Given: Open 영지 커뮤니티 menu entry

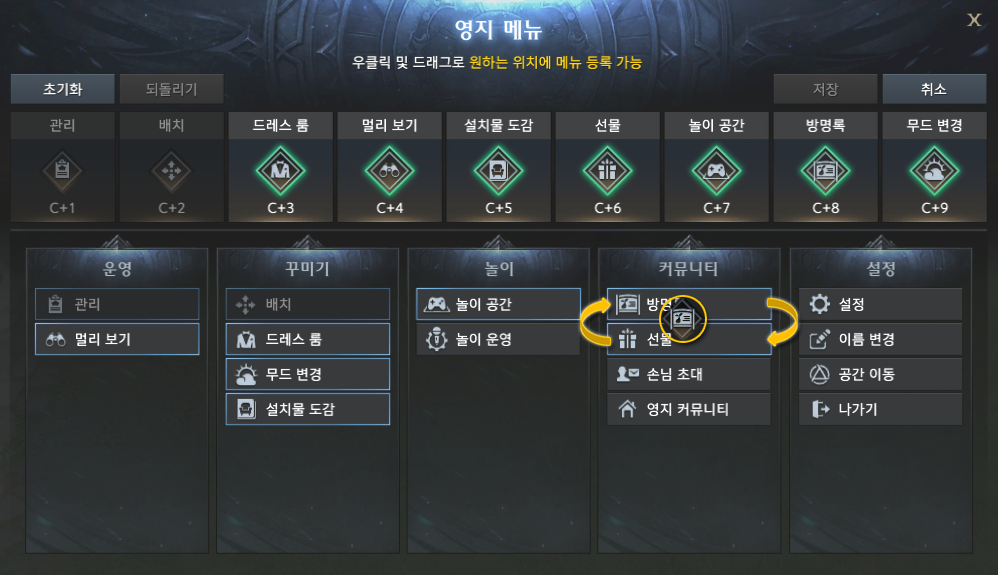Looking at the screenshot, I should 689,409.
